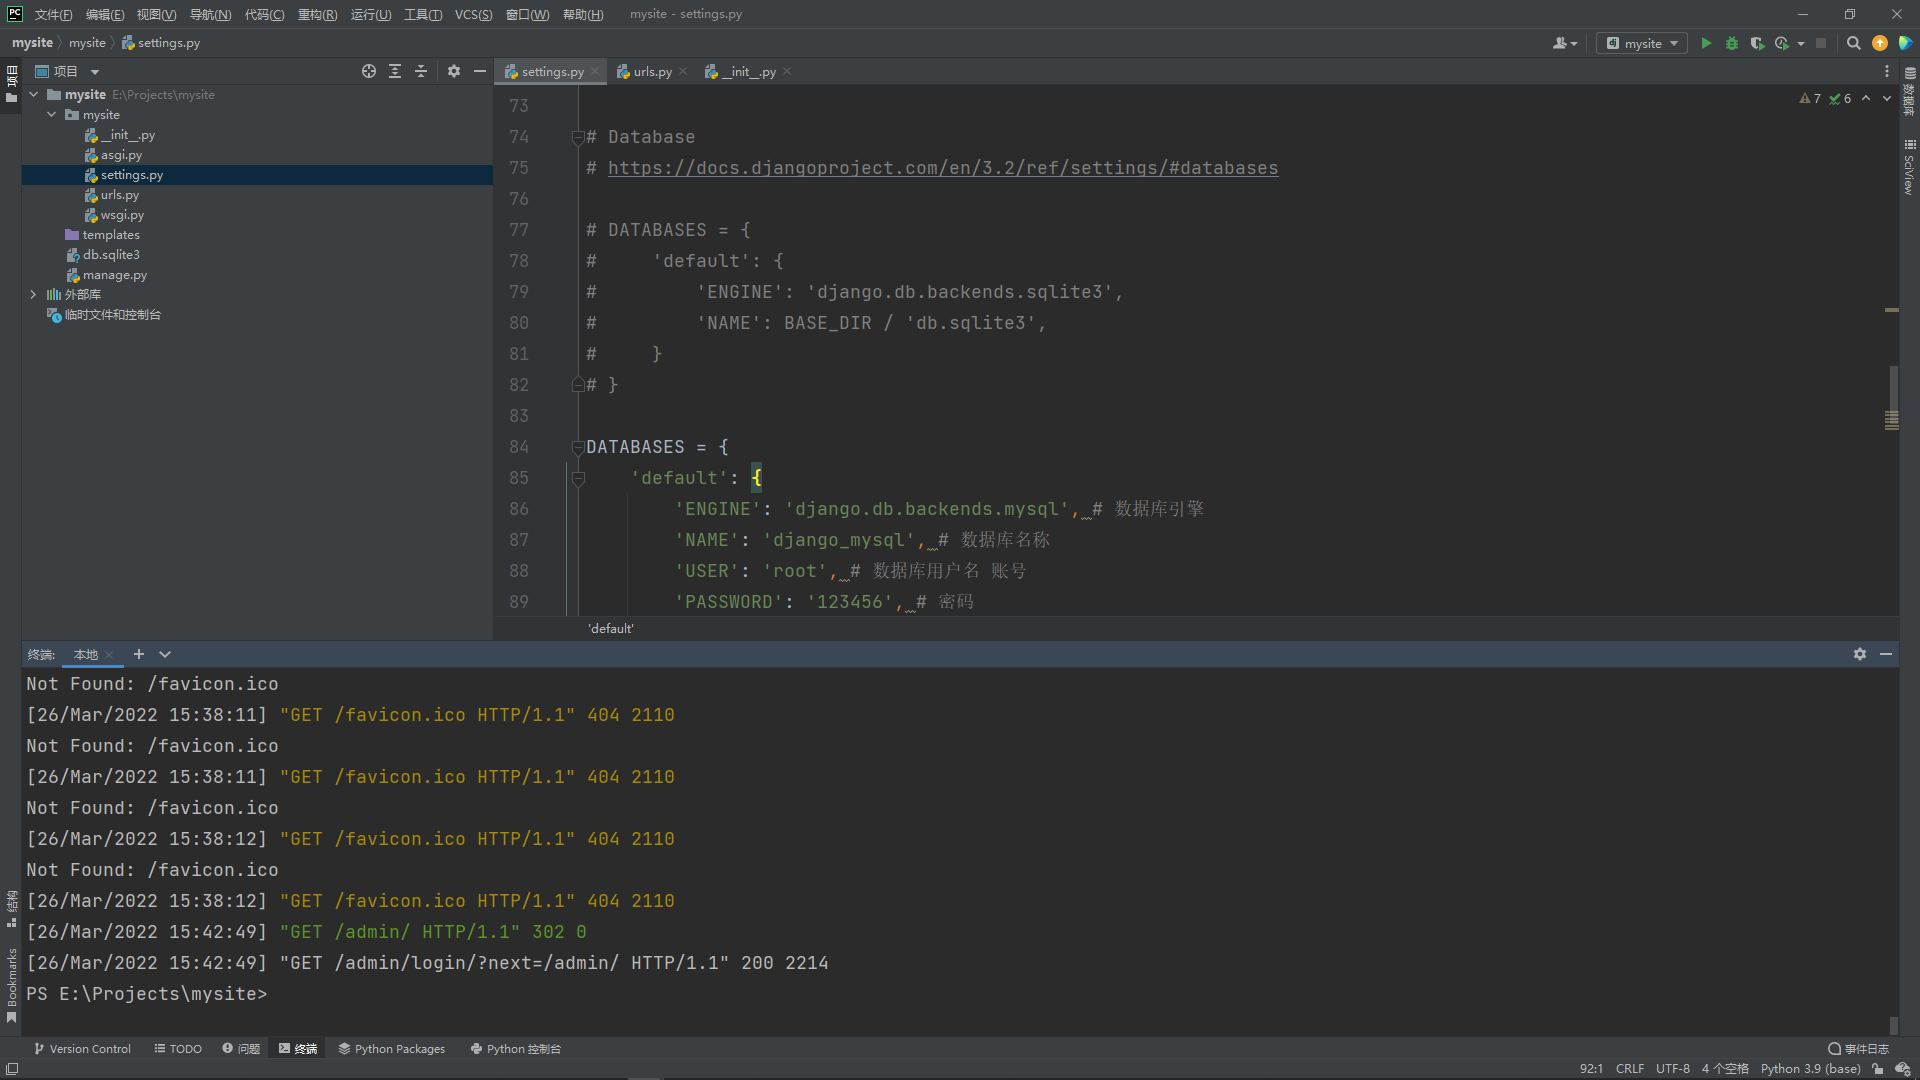Click the stop process button
This screenshot has width=1920, height=1080.
point(1821,43)
